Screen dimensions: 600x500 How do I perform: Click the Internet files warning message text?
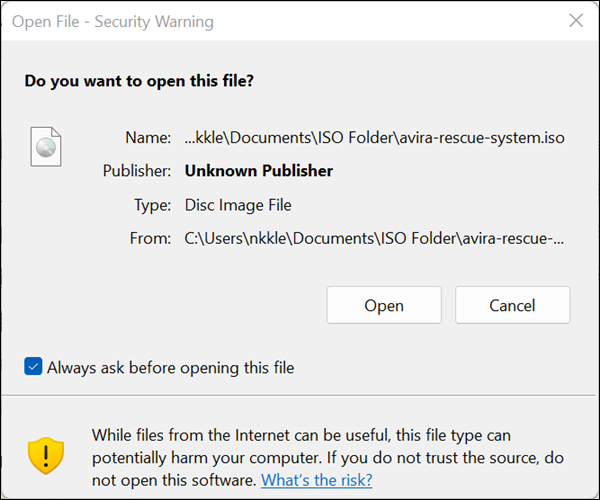(x=328, y=458)
